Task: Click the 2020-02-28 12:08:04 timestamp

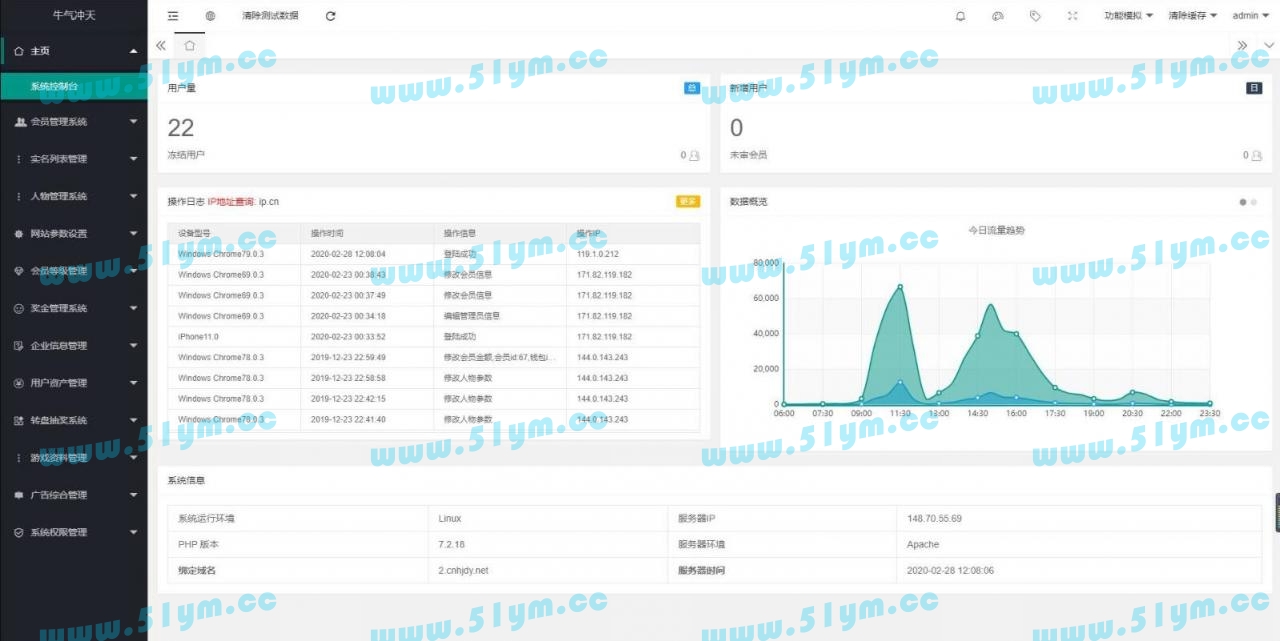Action: pyautogui.click(x=348, y=254)
